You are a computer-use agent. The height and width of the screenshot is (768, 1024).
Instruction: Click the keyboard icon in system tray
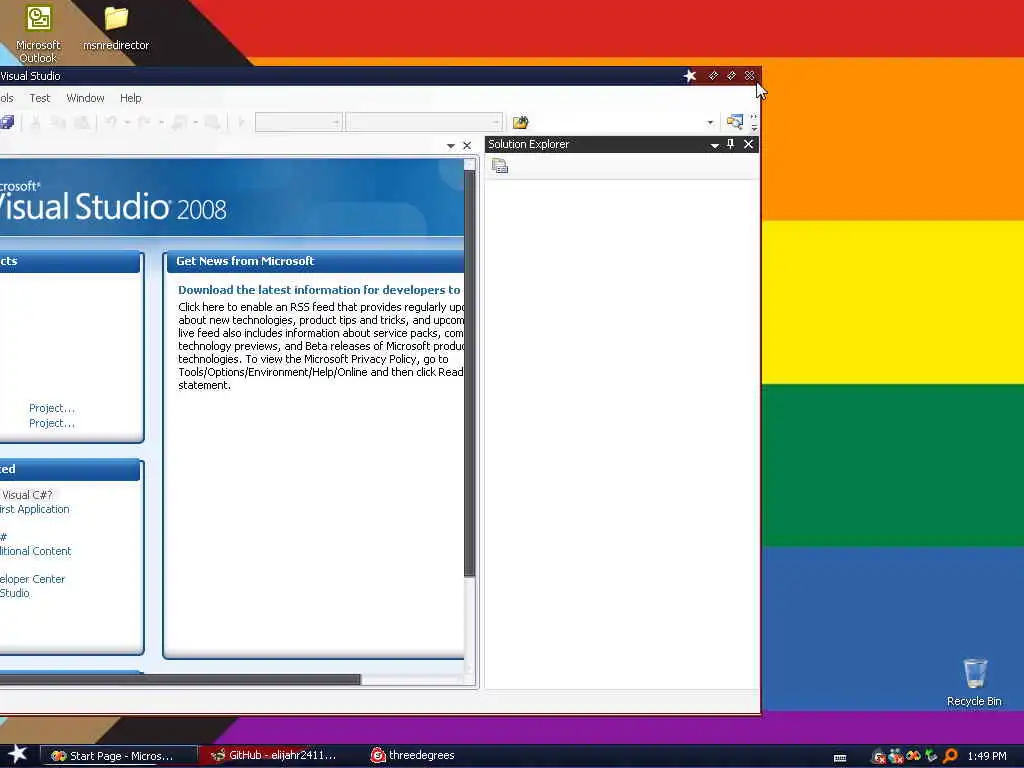pos(840,758)
